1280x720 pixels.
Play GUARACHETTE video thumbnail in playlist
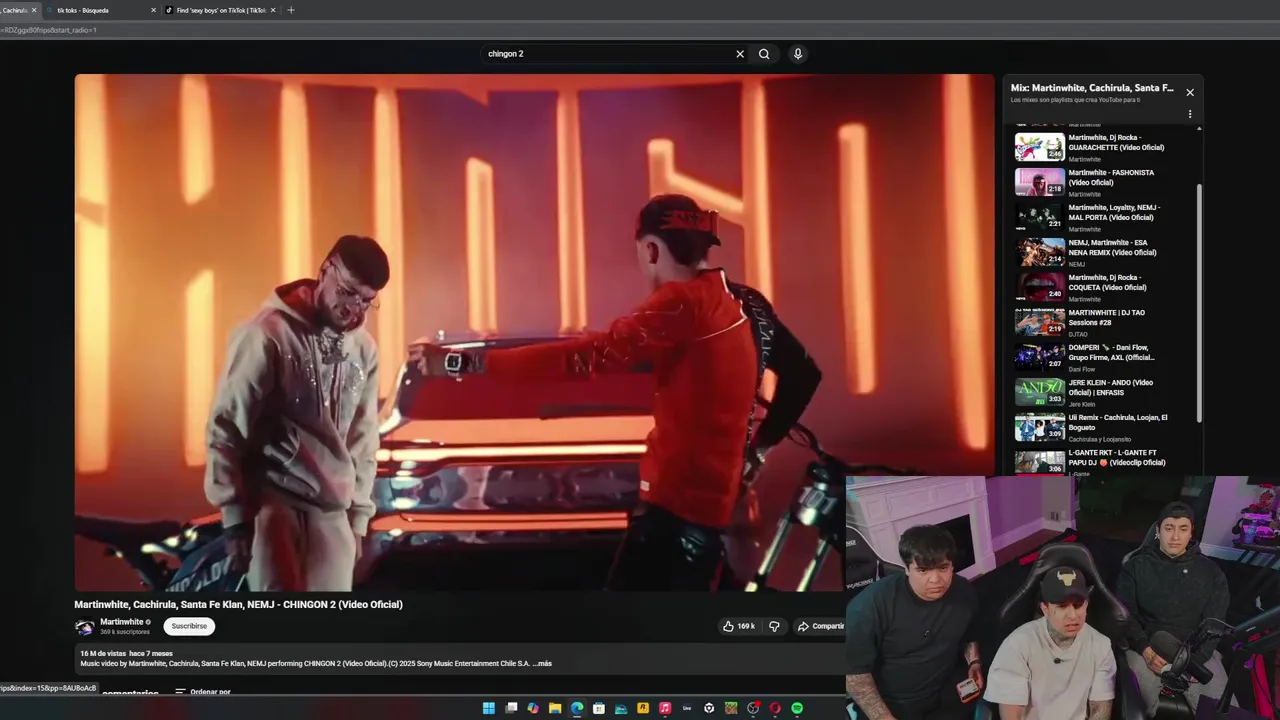click(1040, 147)
